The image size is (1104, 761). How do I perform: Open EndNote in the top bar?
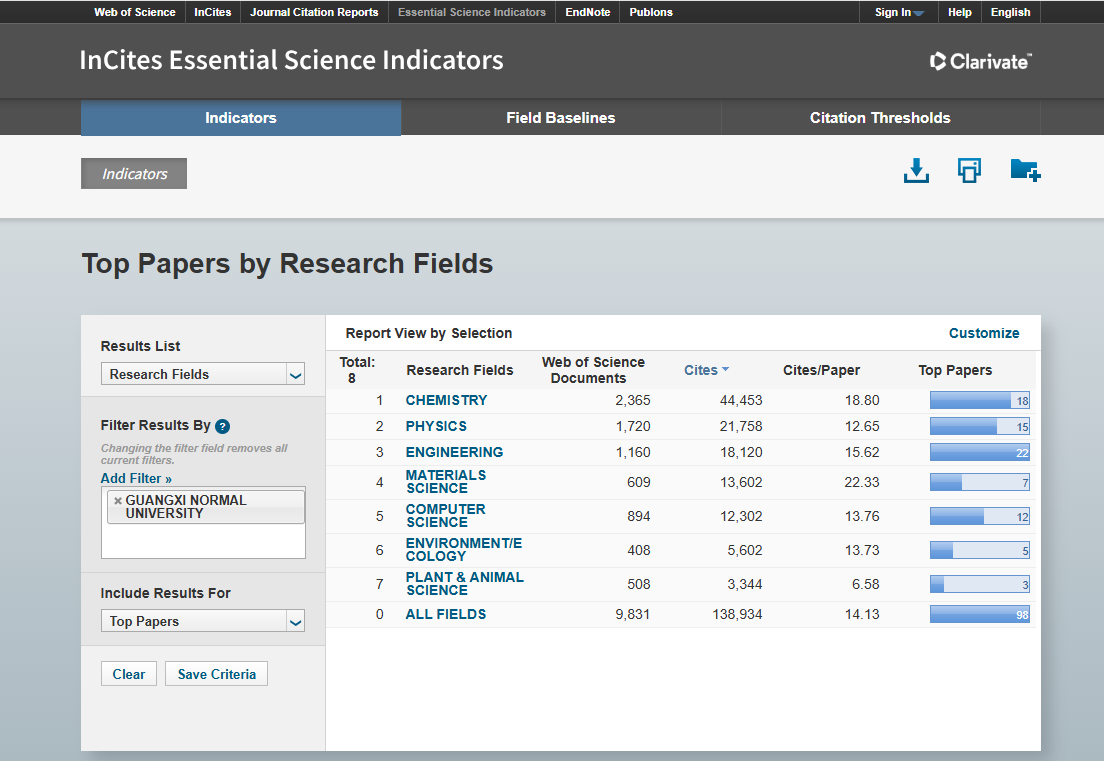[x=587, y=12]
